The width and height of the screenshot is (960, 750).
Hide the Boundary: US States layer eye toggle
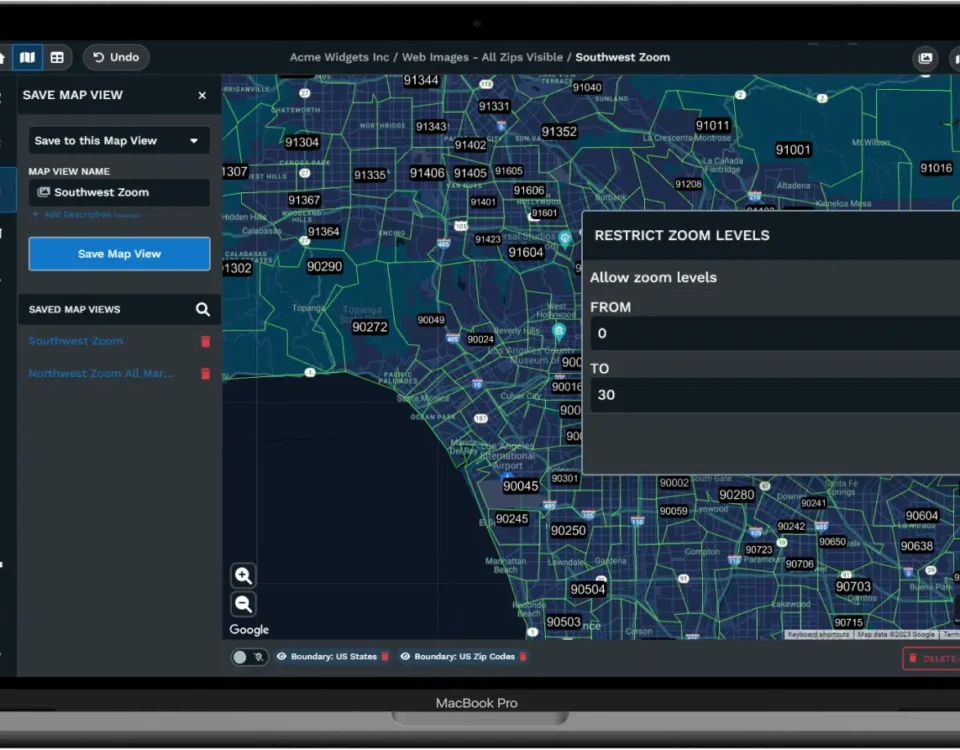click(283, 657)
